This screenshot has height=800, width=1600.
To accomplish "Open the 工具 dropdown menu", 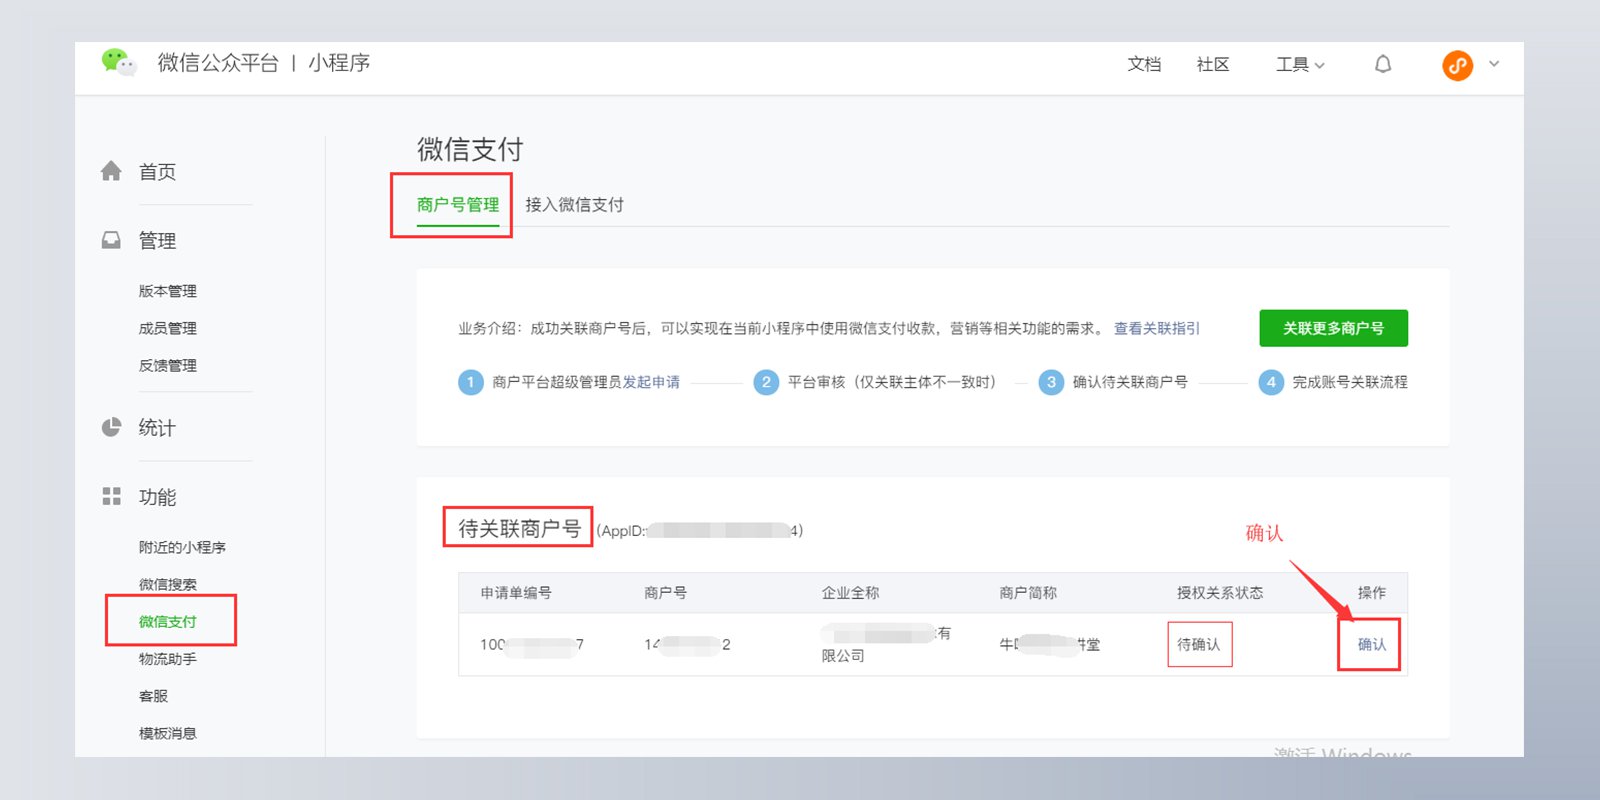I will tap(1300, 64).
